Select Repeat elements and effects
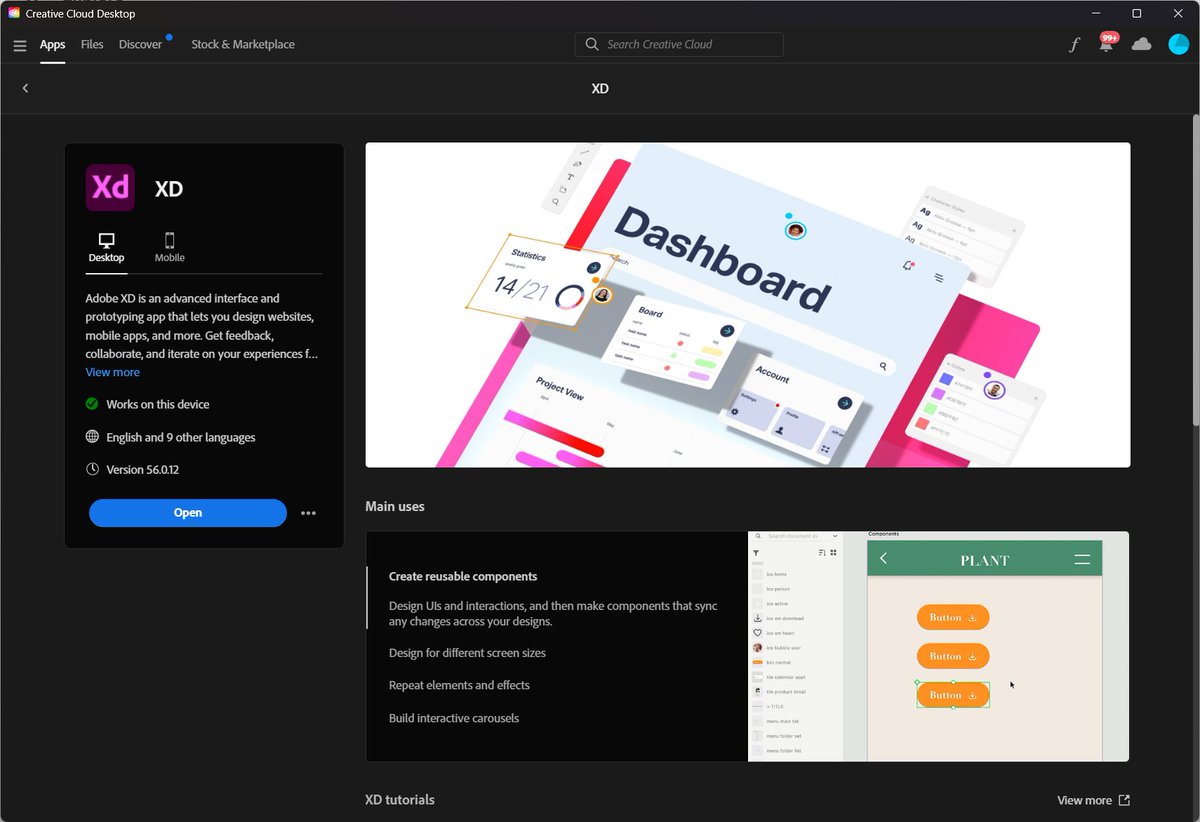 click(x=459, y=685)
